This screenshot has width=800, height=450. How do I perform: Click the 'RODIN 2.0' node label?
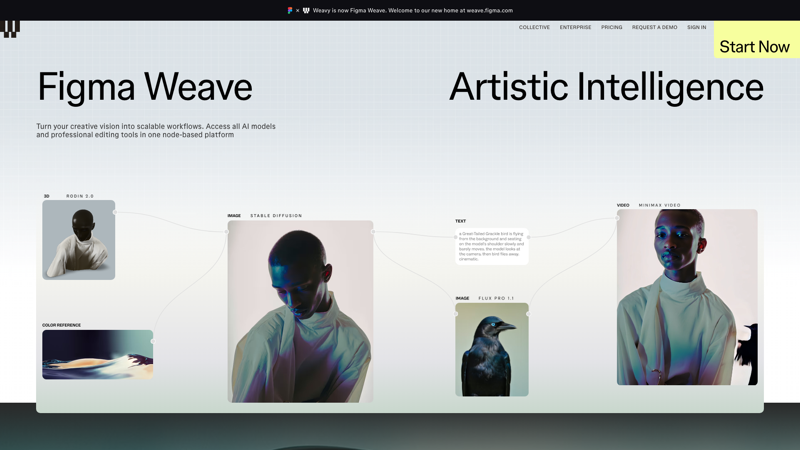pos(80,196)
